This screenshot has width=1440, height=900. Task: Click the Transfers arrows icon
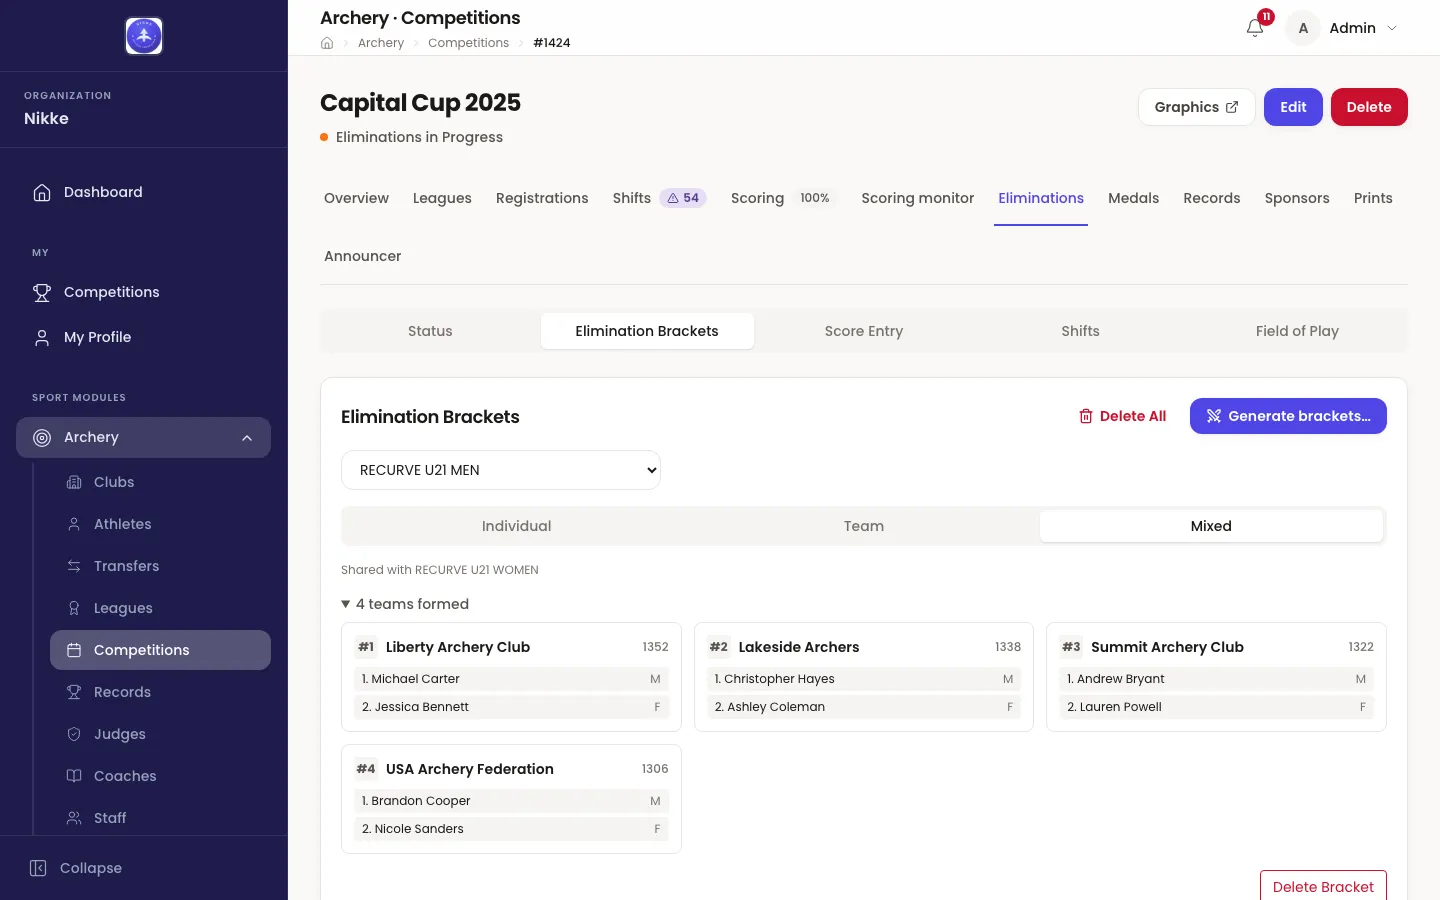[x=74, y=566]
